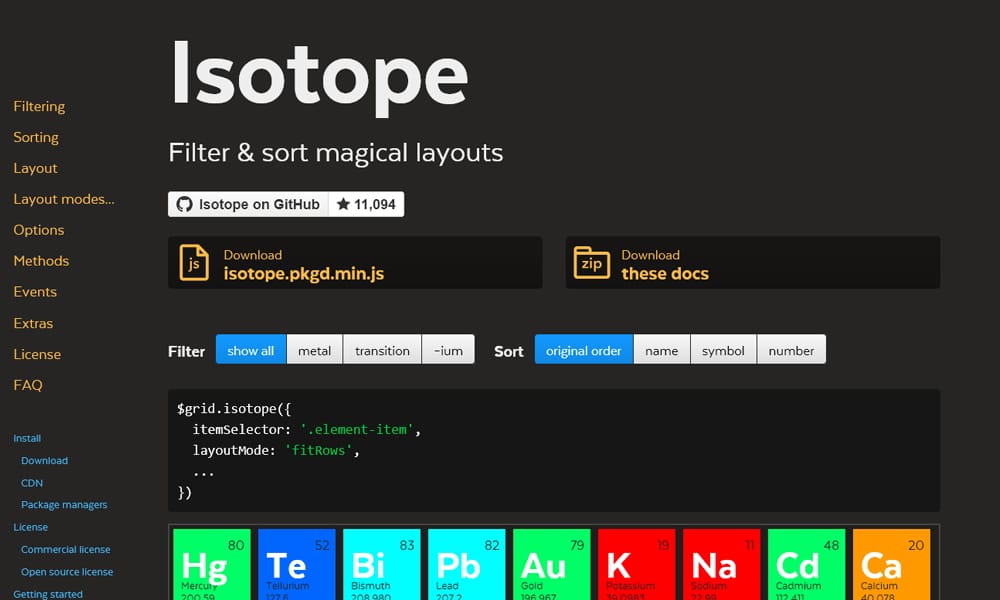
Task: Click the red K Potassium tile
Action: tap(636, 565)
